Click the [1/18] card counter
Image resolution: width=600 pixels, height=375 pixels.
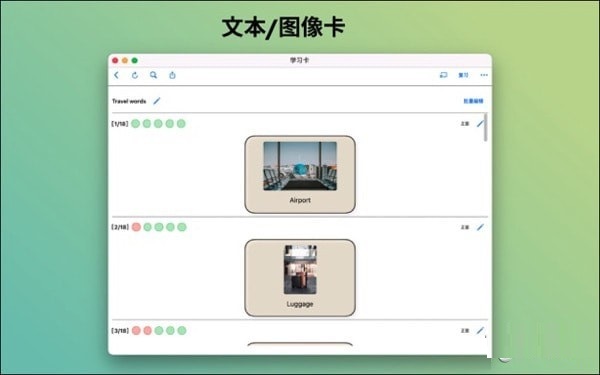point(120,124)
